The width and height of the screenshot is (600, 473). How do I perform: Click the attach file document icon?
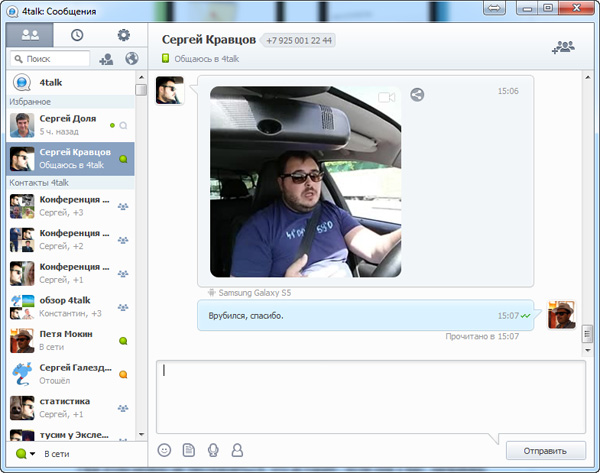pyautogui.click(x=189, y=450)
